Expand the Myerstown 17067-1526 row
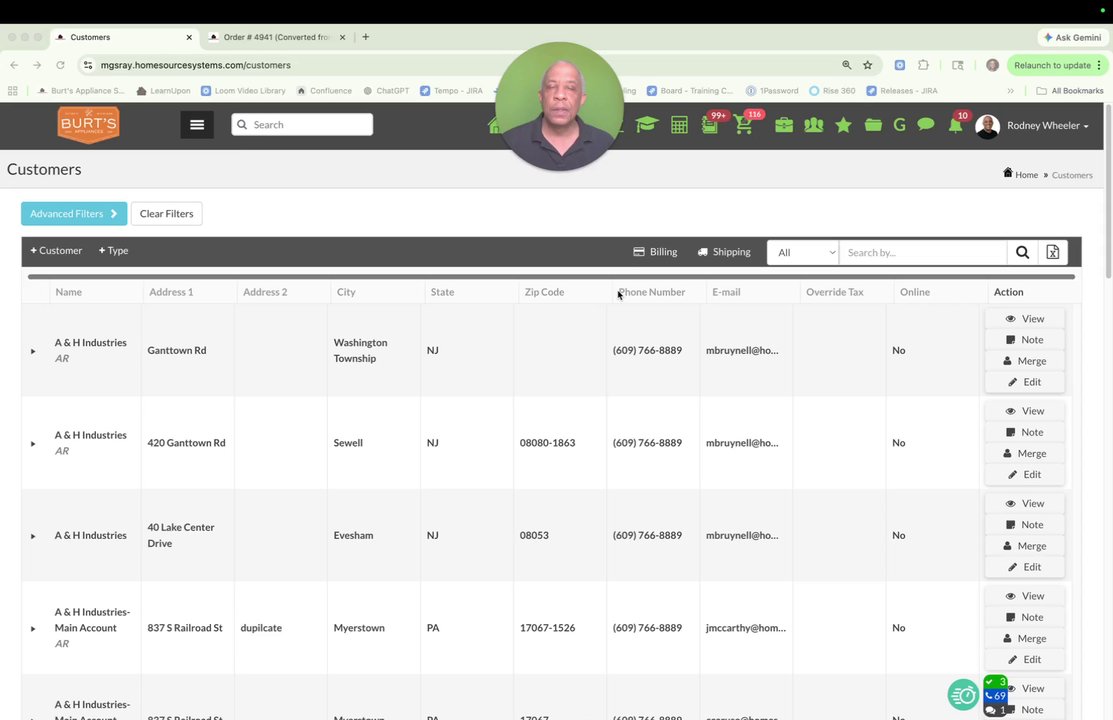This screenshot has height=720, width=1113. [33, 628]
